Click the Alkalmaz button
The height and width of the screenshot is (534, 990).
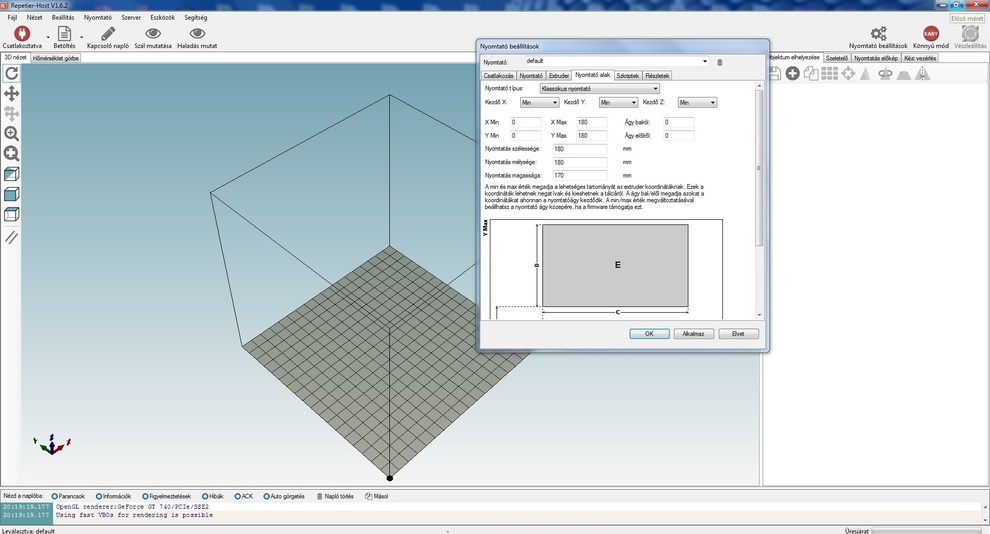click(693, 334)
